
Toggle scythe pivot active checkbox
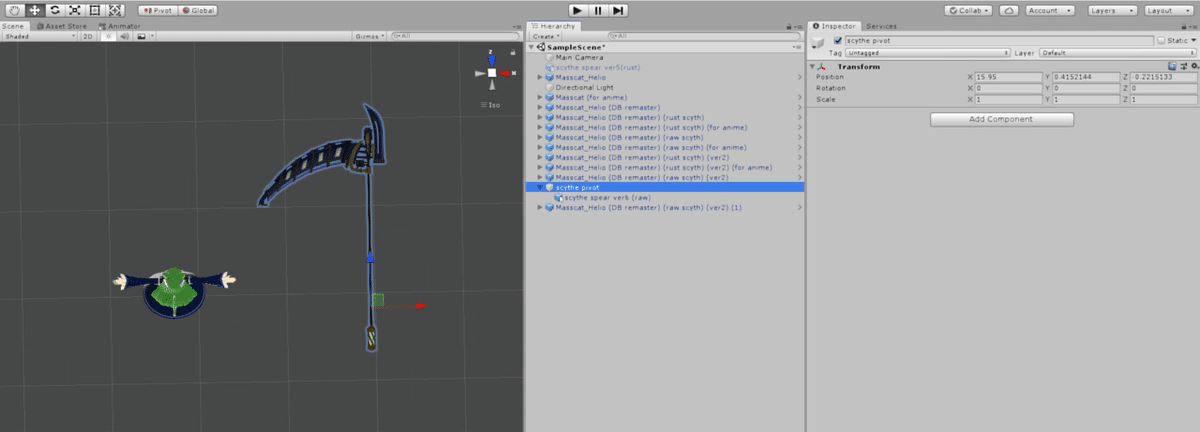point(837,41)
